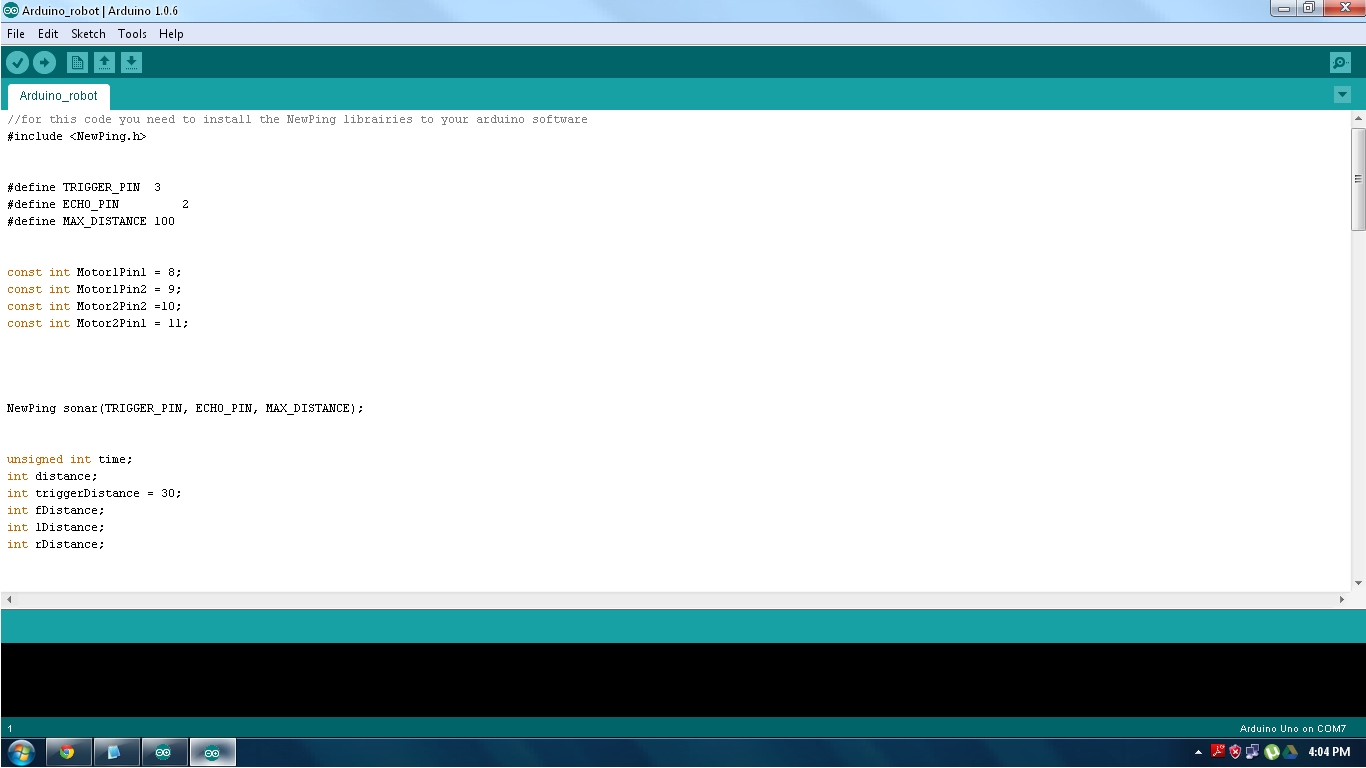Click the Verify checkmark button
Viewport: 1366px width, 768px height.
(17, 63)
